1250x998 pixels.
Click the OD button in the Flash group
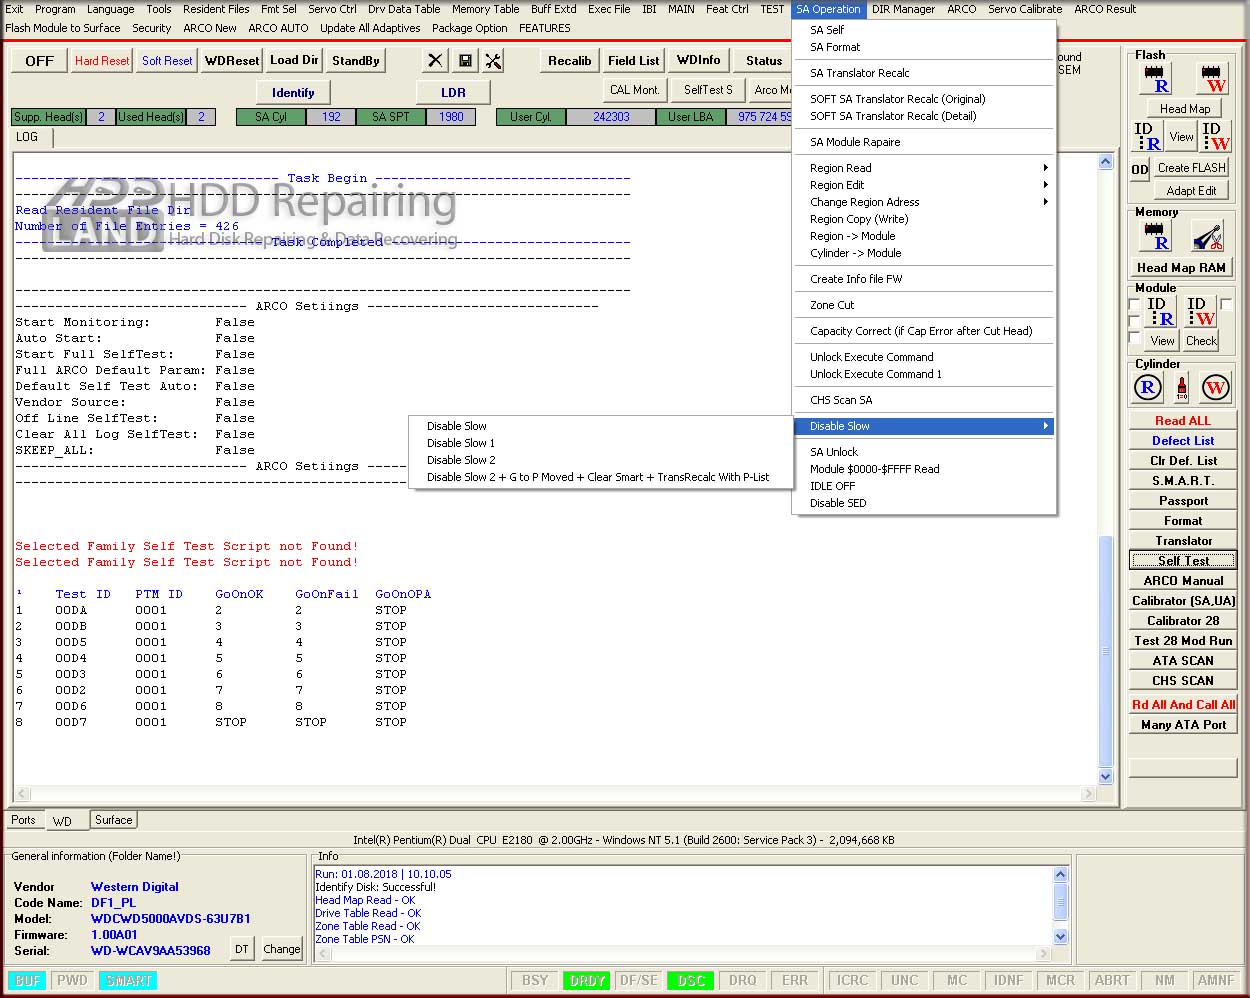tap(1140, 169)
